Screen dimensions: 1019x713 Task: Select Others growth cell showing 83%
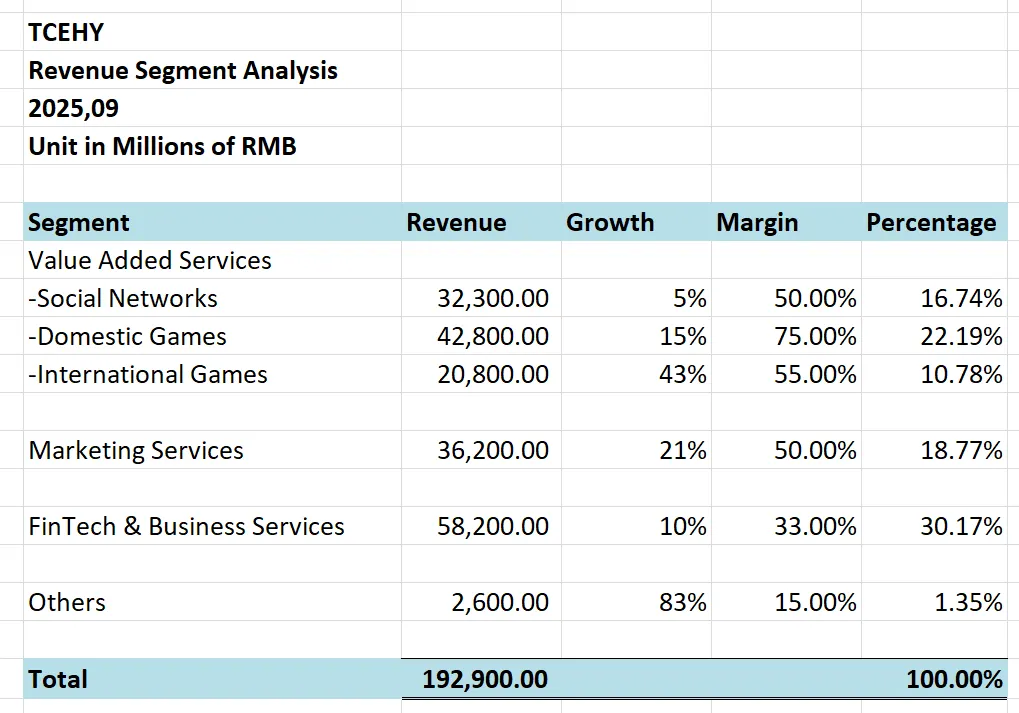click(683, 602)
